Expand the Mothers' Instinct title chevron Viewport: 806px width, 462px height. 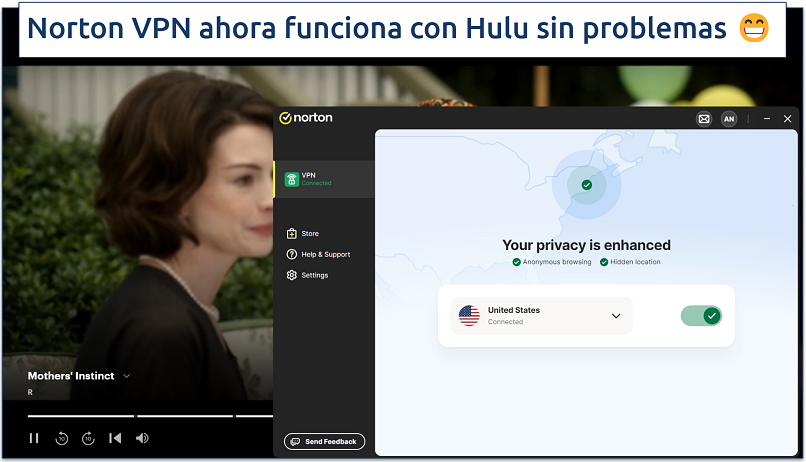pos(126,376)
